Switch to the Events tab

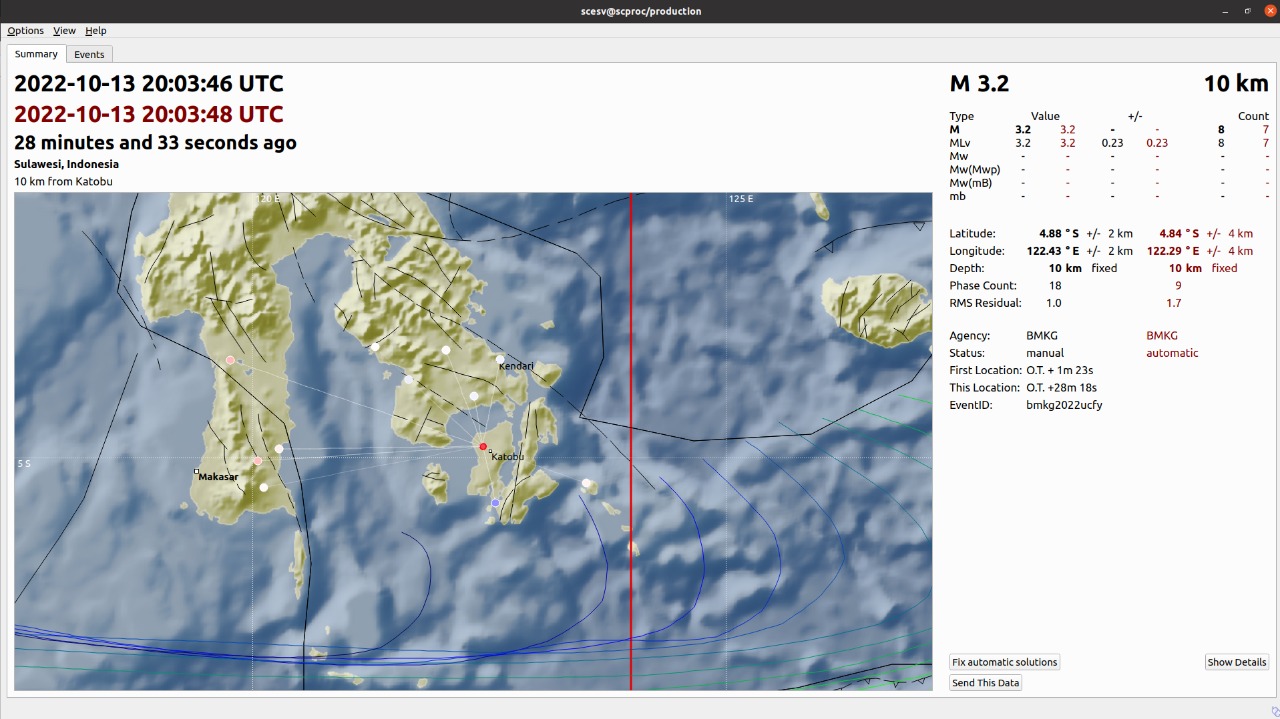point(89,54)
